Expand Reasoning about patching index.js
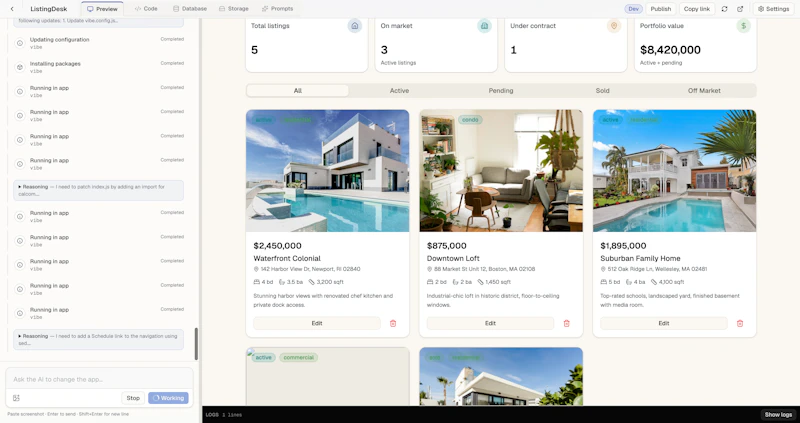Image resolution: width=800 pixels, height=423 pixels. 98,190
